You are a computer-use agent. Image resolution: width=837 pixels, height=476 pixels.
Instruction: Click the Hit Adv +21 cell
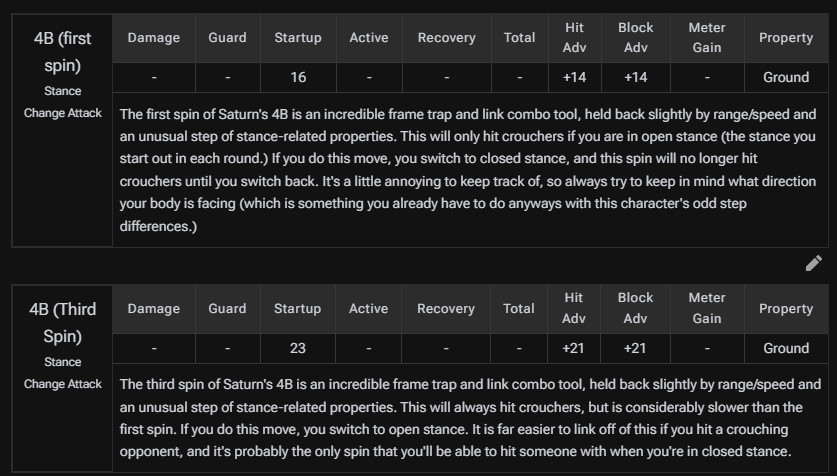pyautogui.click(x=573, y=348)
